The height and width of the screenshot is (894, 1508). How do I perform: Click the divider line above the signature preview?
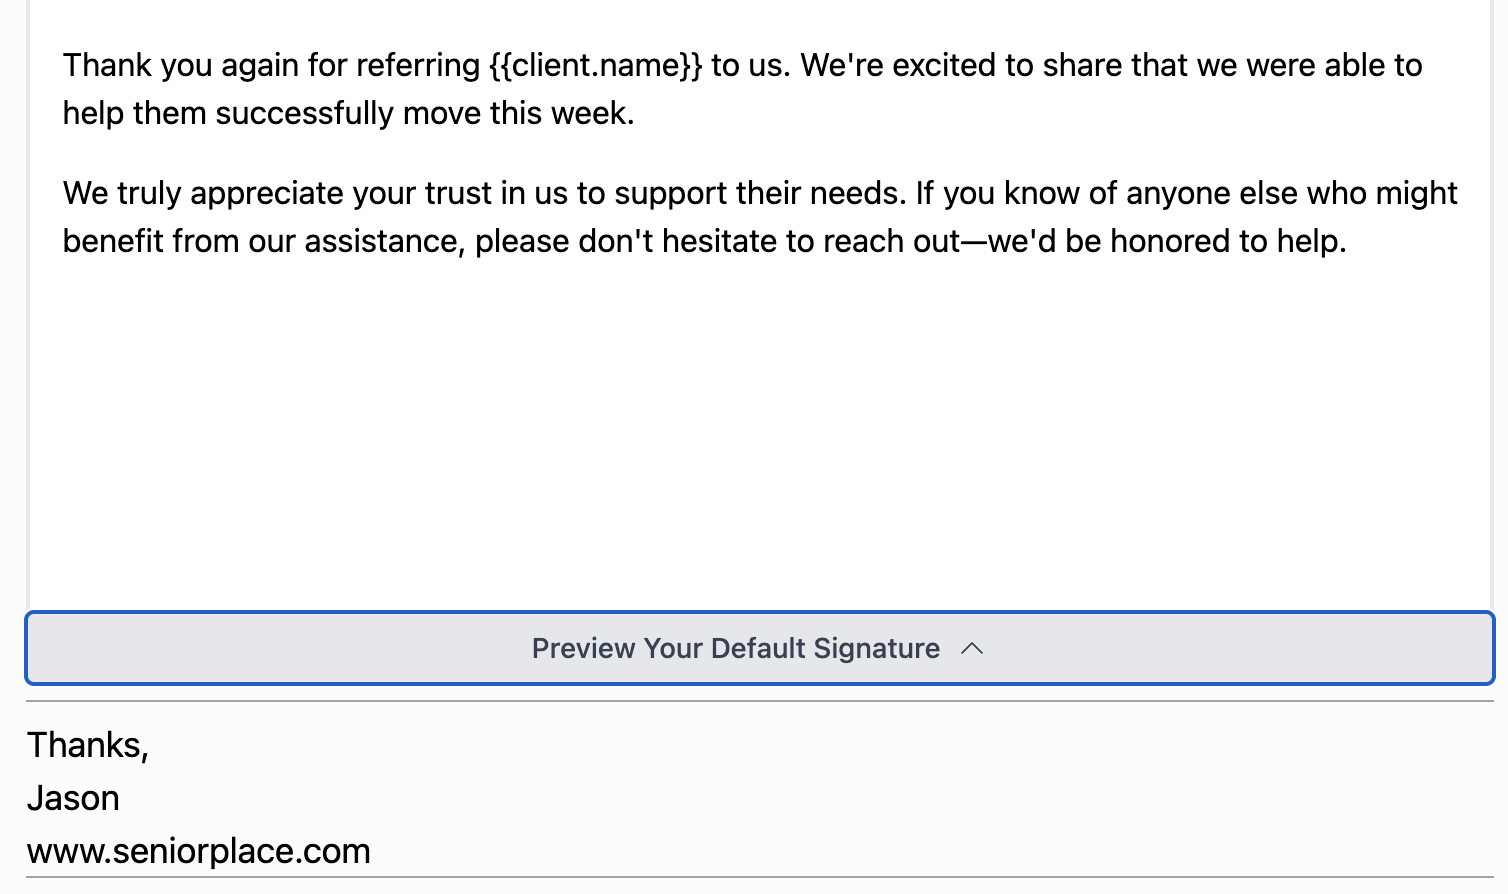click(x=759, y=701)
